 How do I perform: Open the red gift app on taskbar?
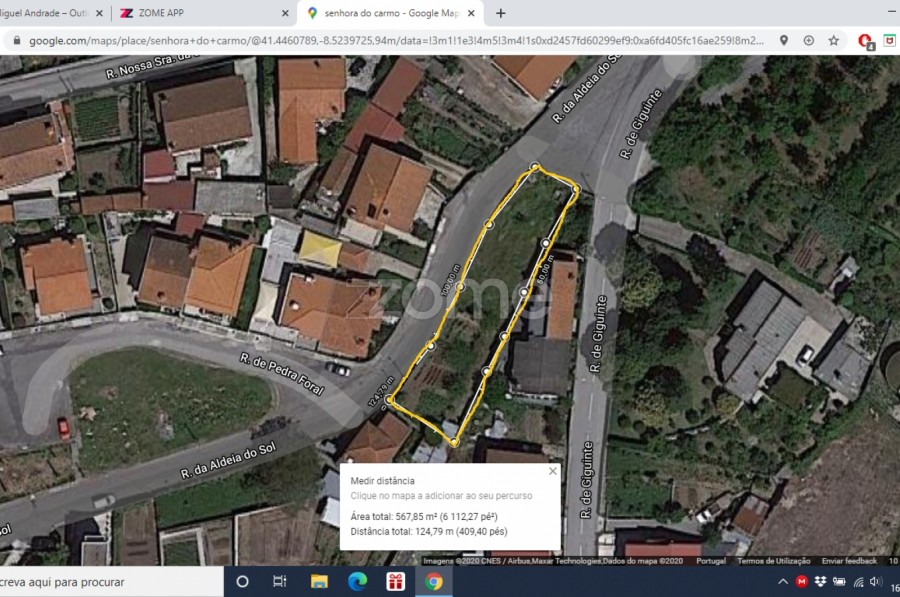pos(396,582)
